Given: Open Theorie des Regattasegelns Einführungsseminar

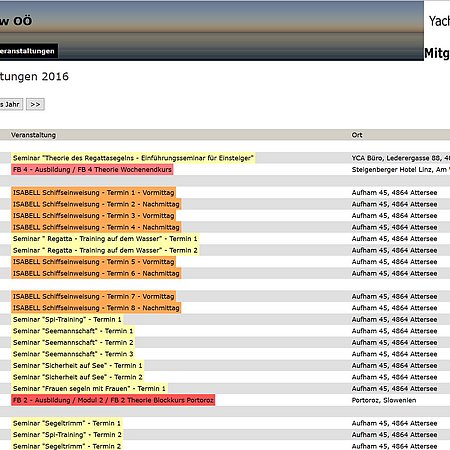Looking at the screenshot, I should pyautogui.click(x=133, y=158).
